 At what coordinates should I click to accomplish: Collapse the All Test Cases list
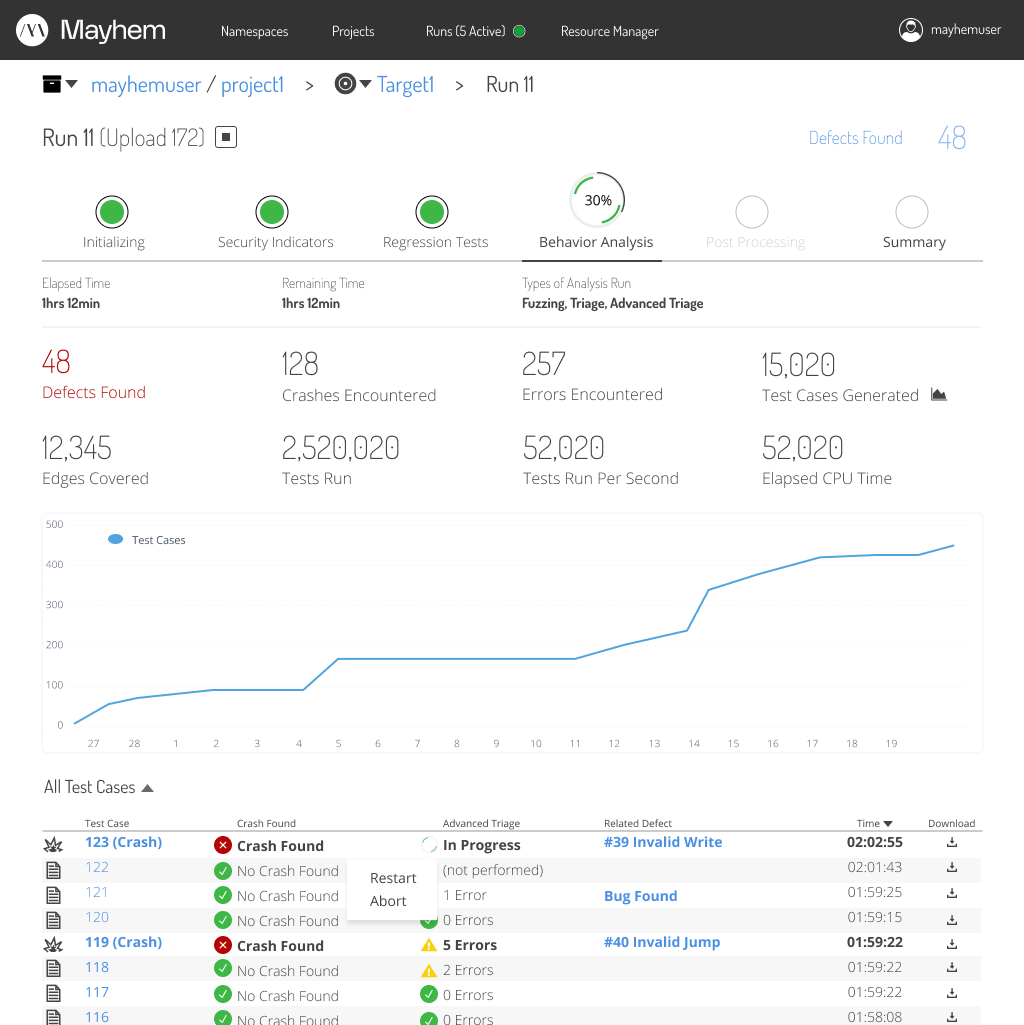point(148,788)
